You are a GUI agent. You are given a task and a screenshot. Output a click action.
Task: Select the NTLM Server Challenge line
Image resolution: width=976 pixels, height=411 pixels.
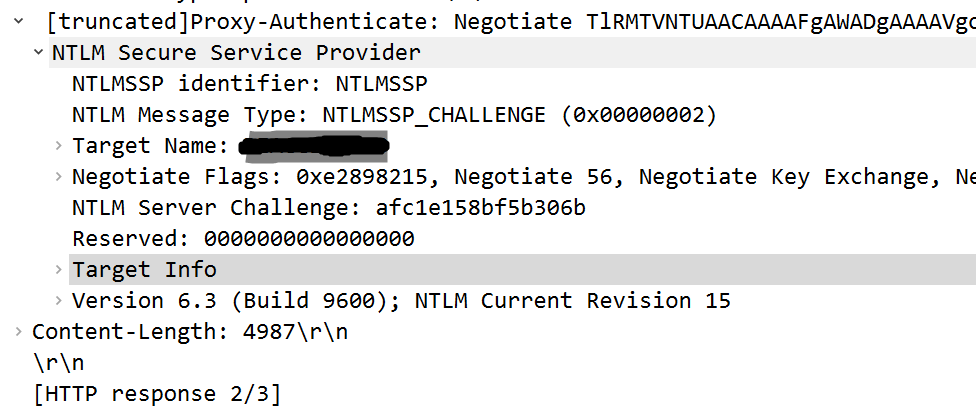328,208
